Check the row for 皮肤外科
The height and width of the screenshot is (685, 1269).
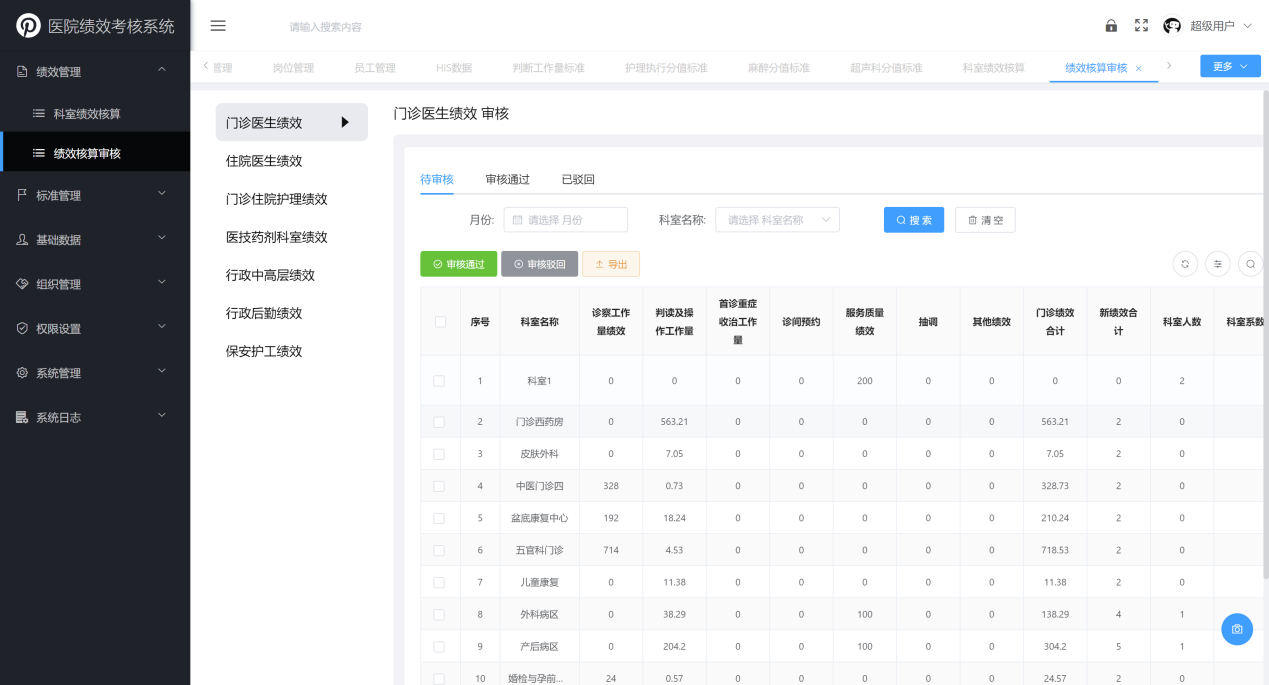click(x=439, y=454)
